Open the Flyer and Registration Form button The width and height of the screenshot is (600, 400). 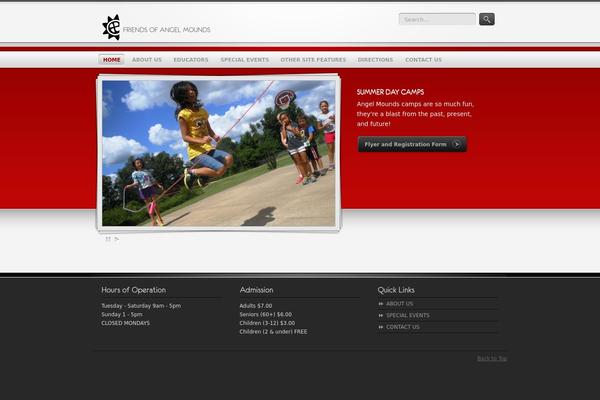coord(412,144)
